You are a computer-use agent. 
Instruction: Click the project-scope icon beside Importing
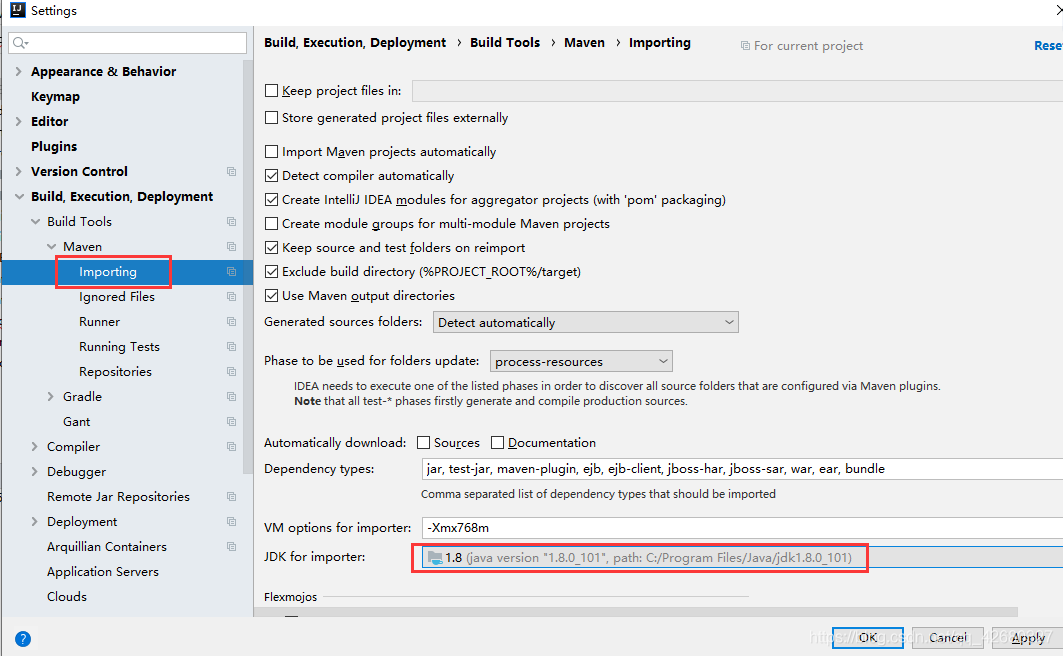point(231,272)
